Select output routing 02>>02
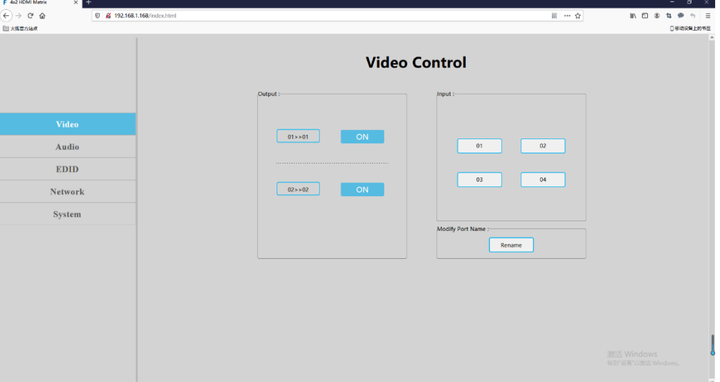This screenshot has width=720, height=382. 298,189
